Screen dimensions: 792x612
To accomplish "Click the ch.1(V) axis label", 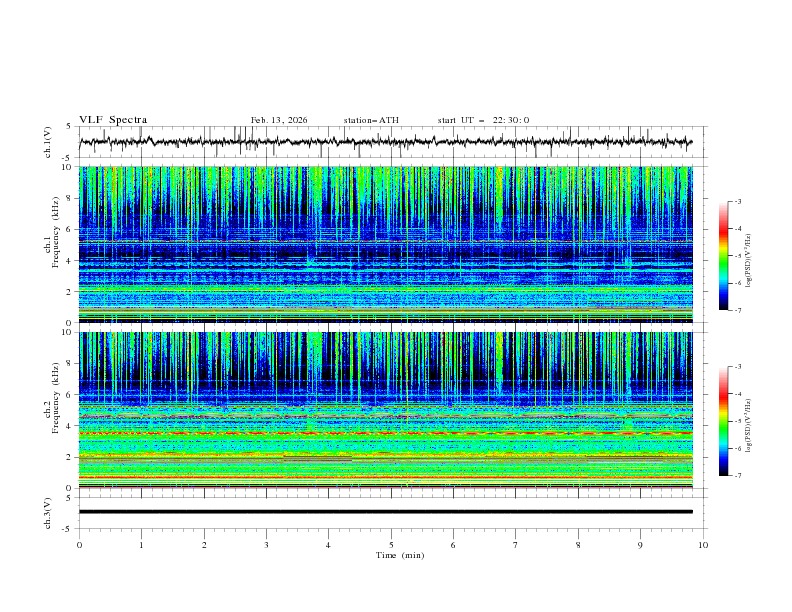I will click(48, 142).
